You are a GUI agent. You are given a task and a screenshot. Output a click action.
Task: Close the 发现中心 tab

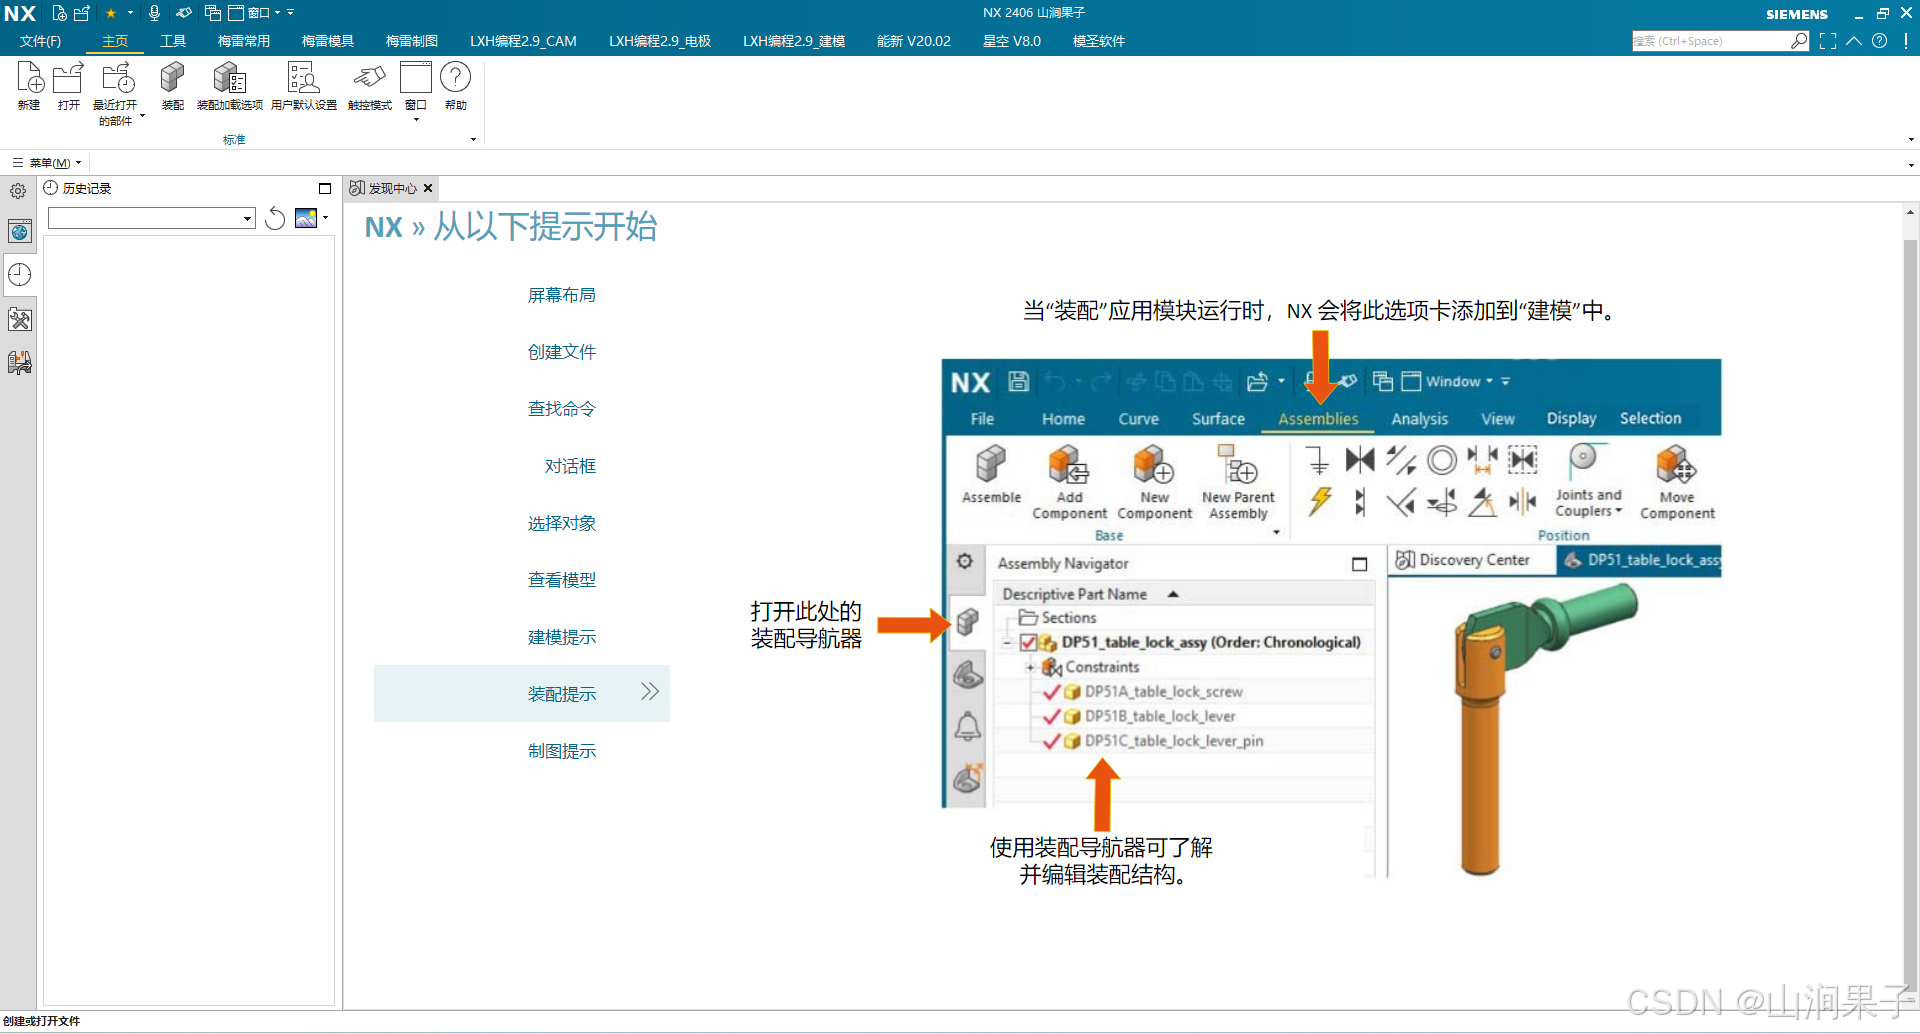tap(428, 188)
